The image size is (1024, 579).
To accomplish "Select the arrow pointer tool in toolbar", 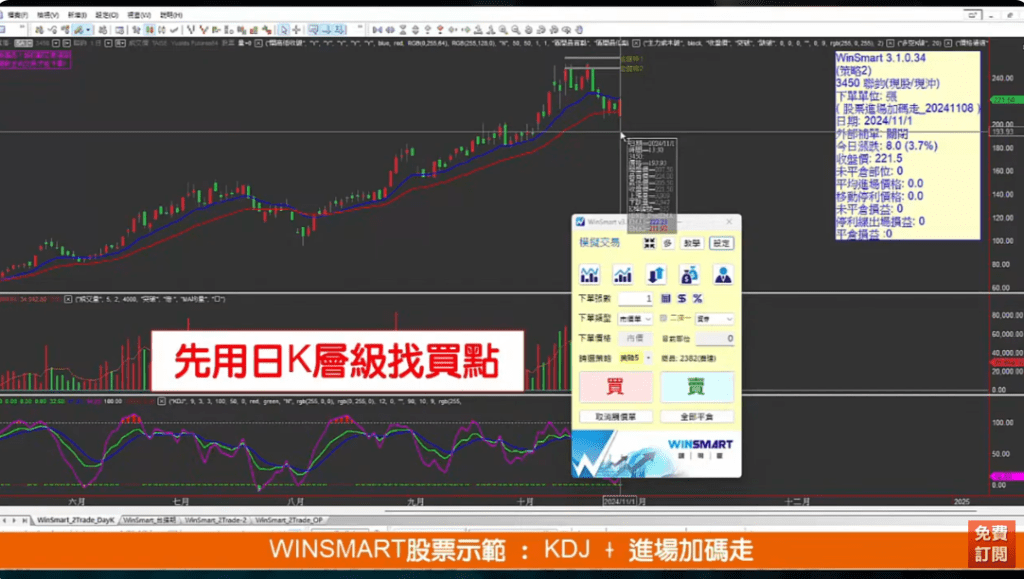I will 284,30.
